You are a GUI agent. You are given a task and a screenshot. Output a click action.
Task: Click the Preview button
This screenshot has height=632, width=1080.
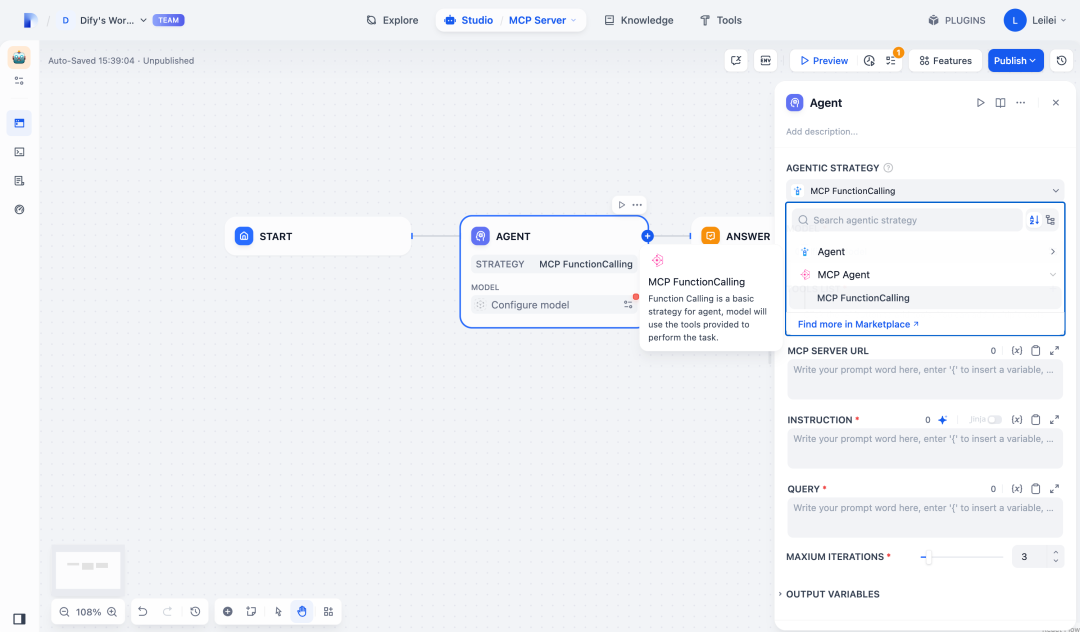[x=823, y=60]
